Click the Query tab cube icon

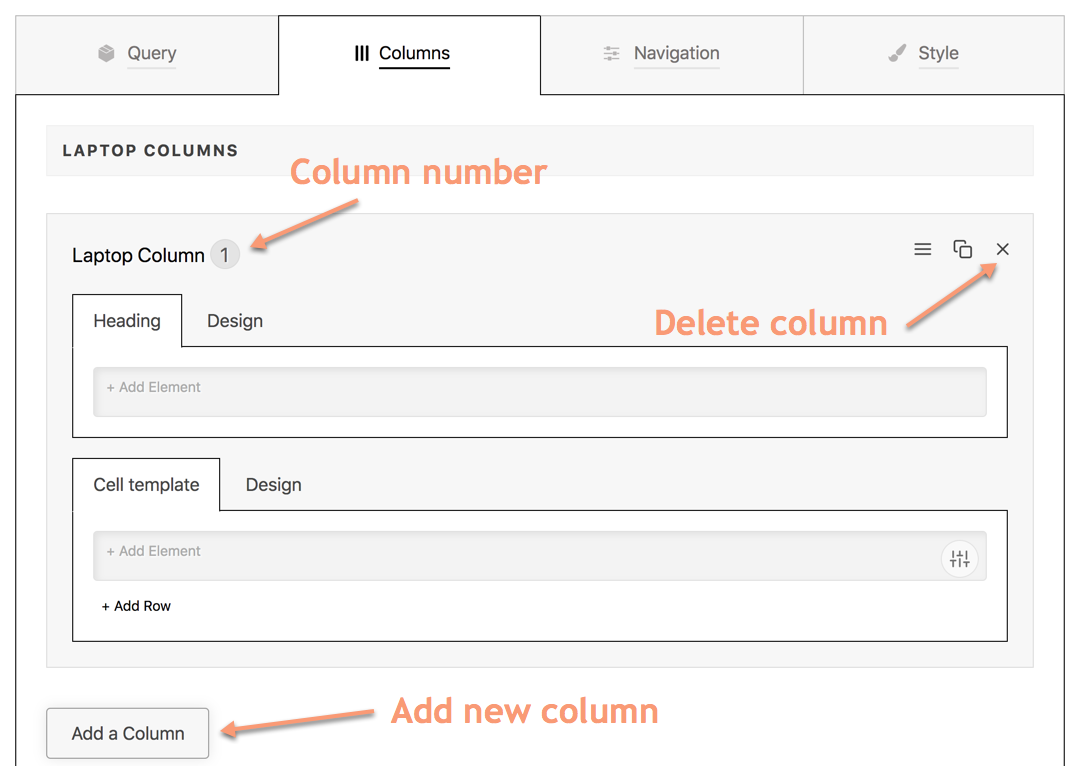pos(107,54)
